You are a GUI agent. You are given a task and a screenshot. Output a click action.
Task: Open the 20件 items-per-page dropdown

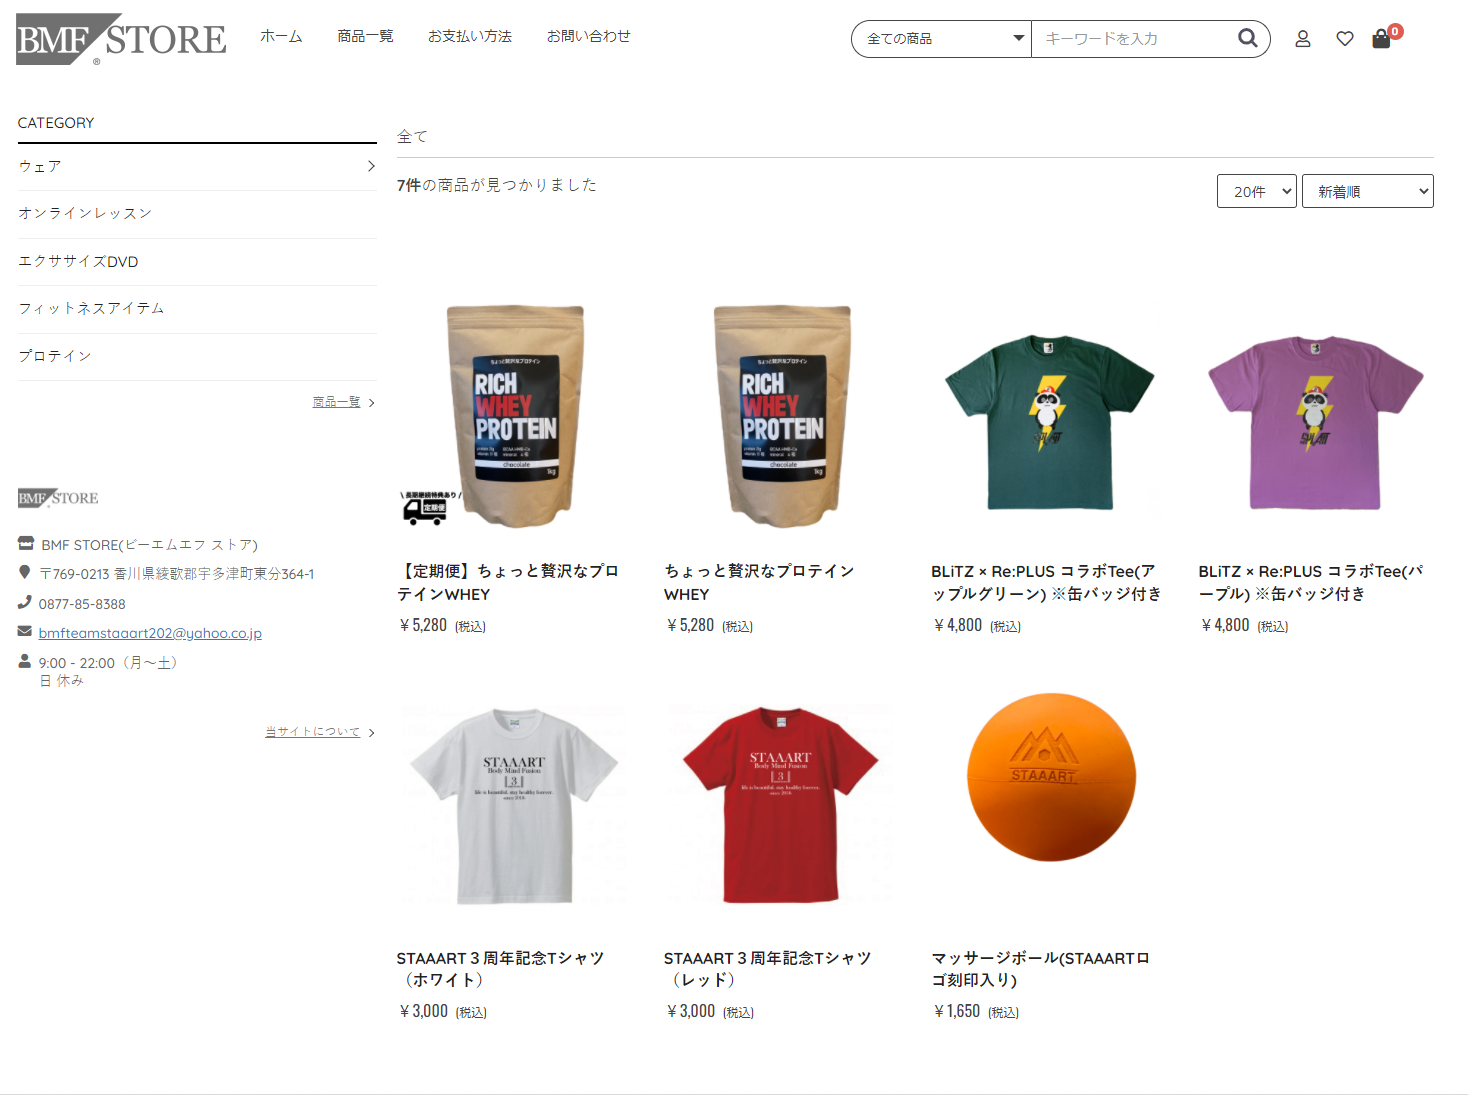[1257, 191]
